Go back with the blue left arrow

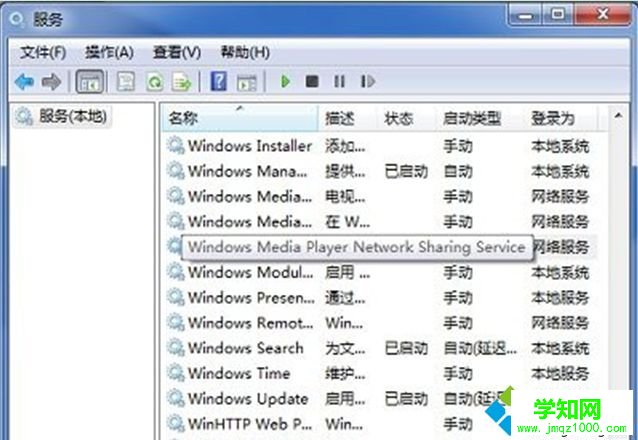tap(24, 82)
